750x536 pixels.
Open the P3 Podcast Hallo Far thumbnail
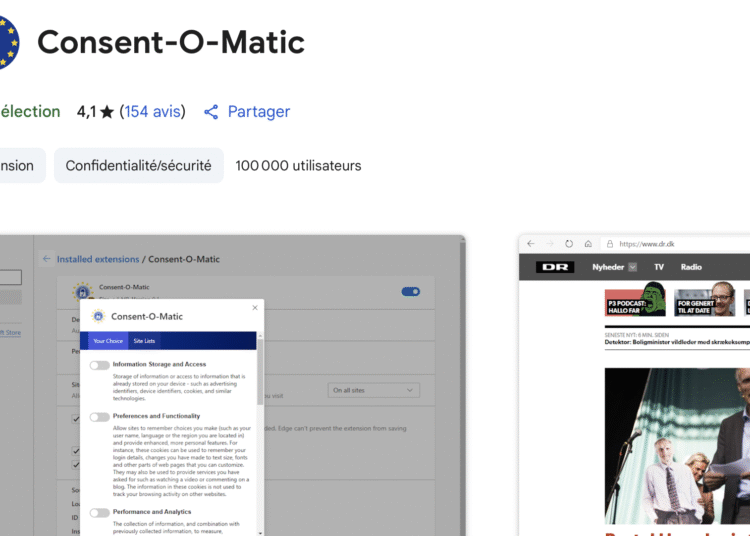point(635,299)
